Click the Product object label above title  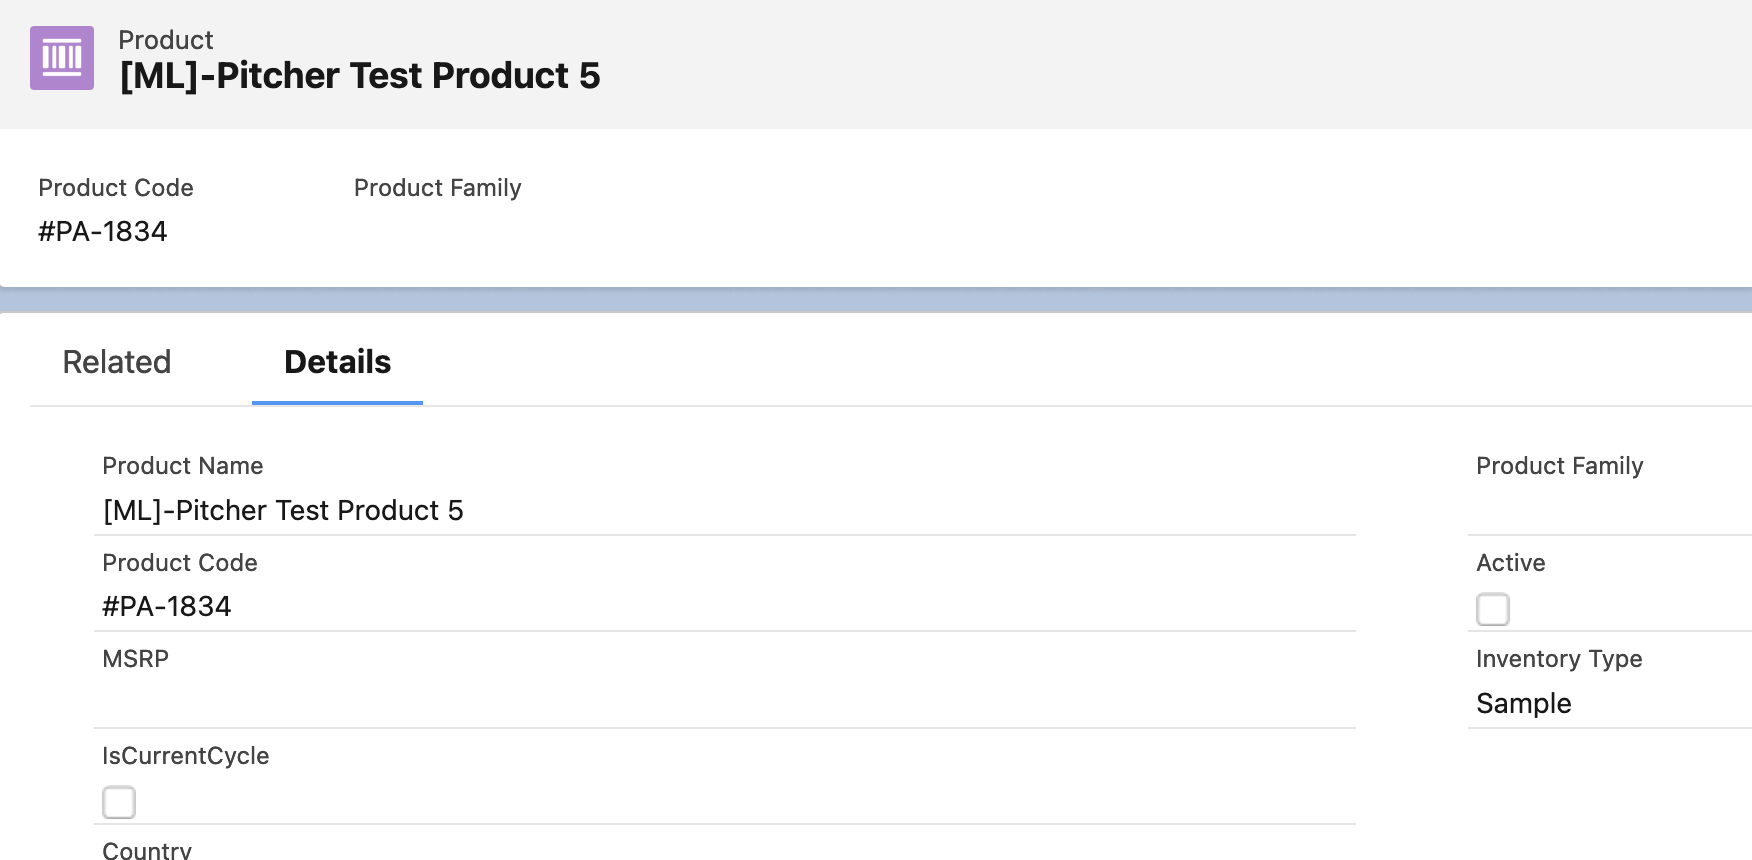pyautogui.click(x=165, y=40)
